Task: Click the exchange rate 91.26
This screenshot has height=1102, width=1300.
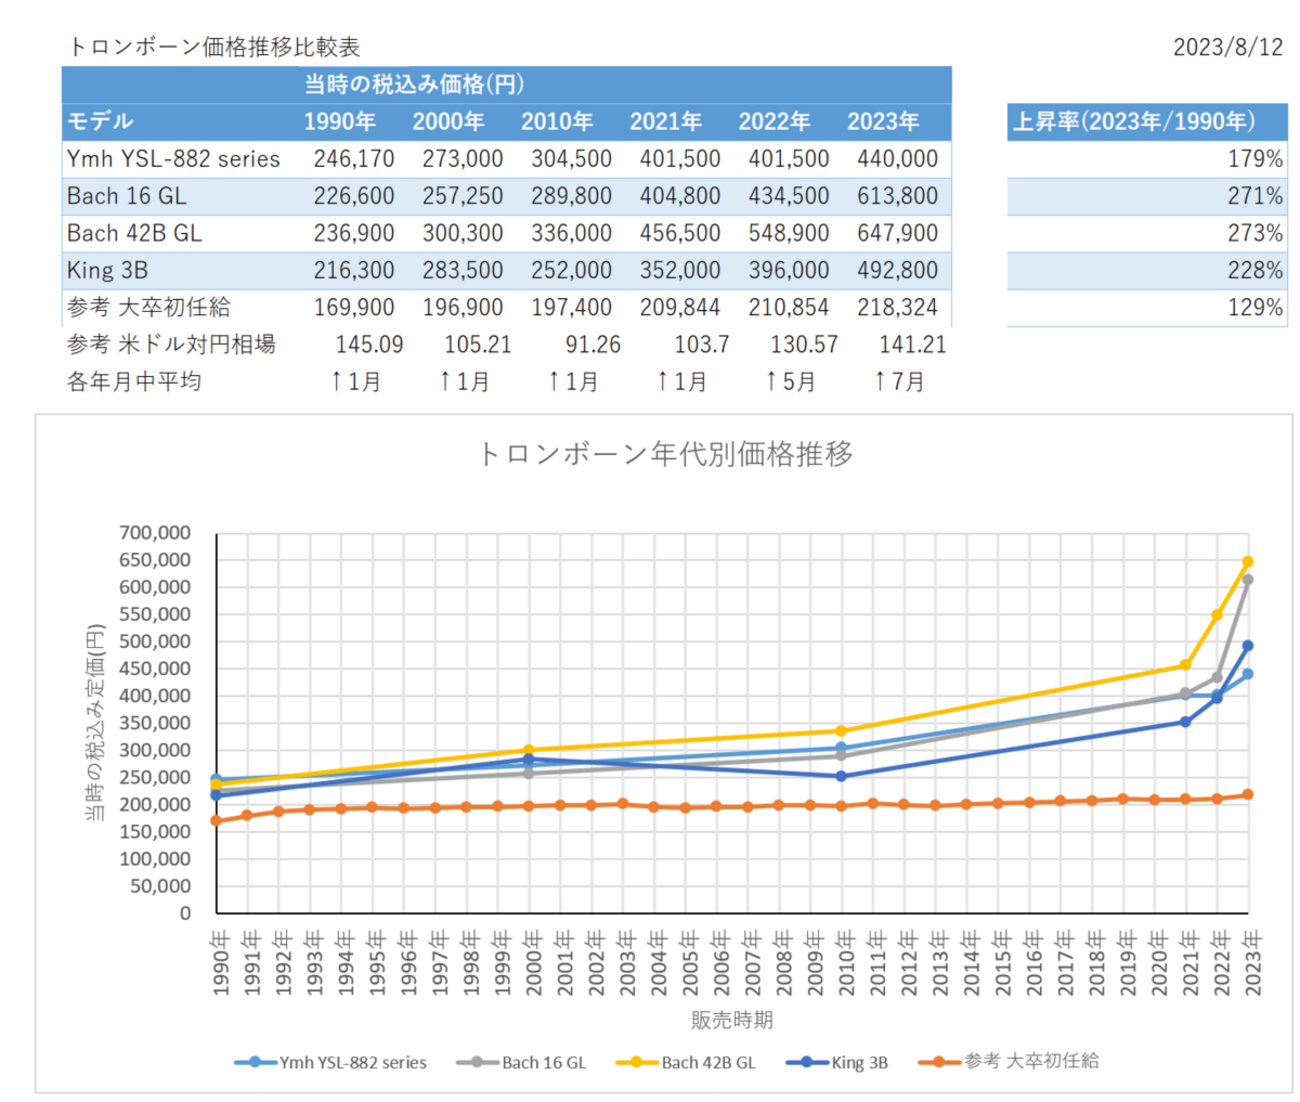Action: click(593, 344)
